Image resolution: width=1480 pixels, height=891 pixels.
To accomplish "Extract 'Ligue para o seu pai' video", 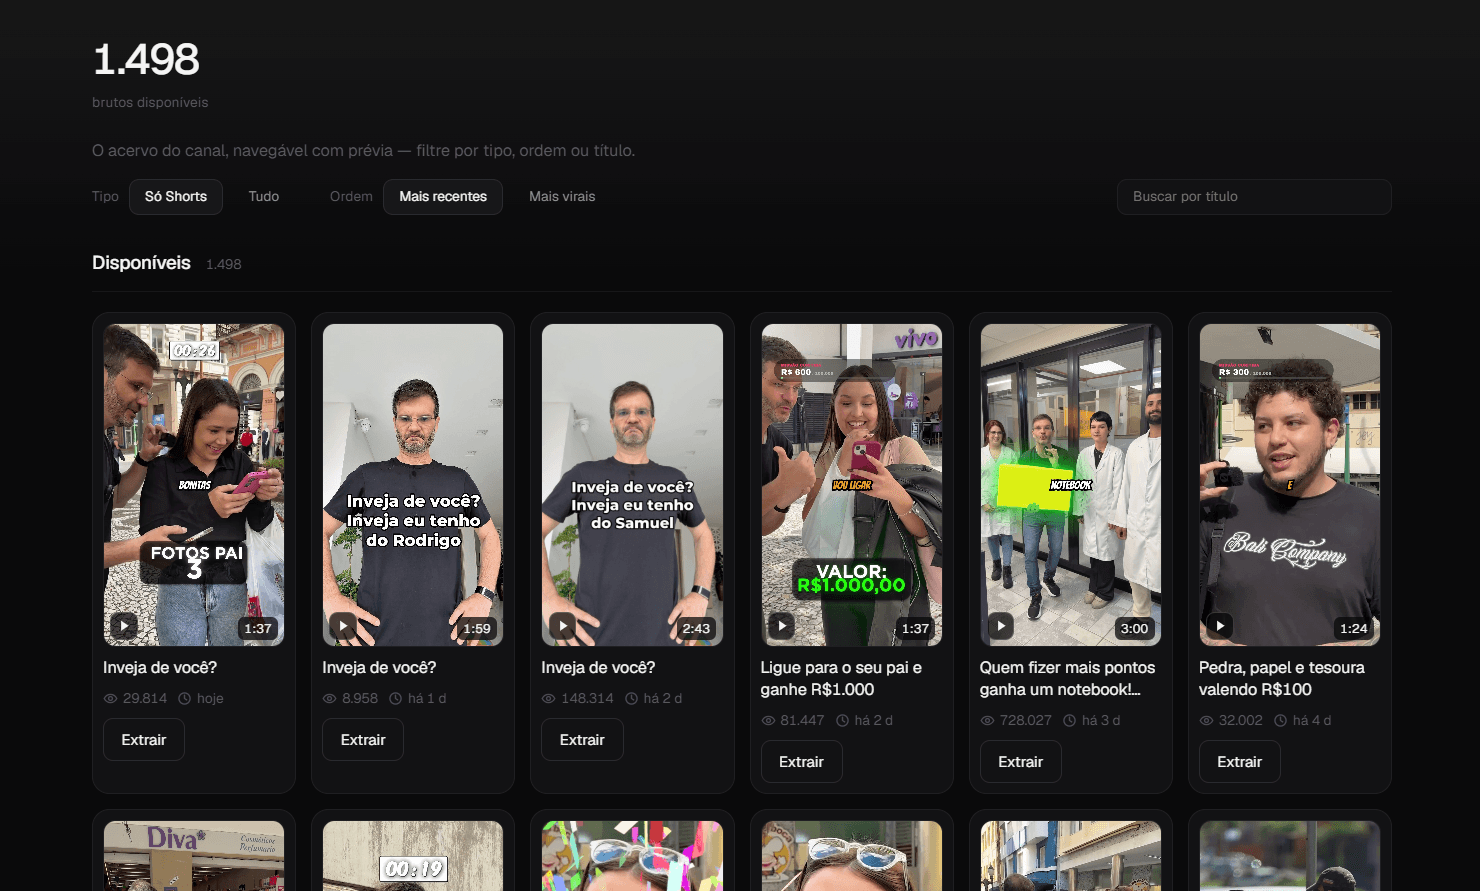I will click(x=802, y=762).
